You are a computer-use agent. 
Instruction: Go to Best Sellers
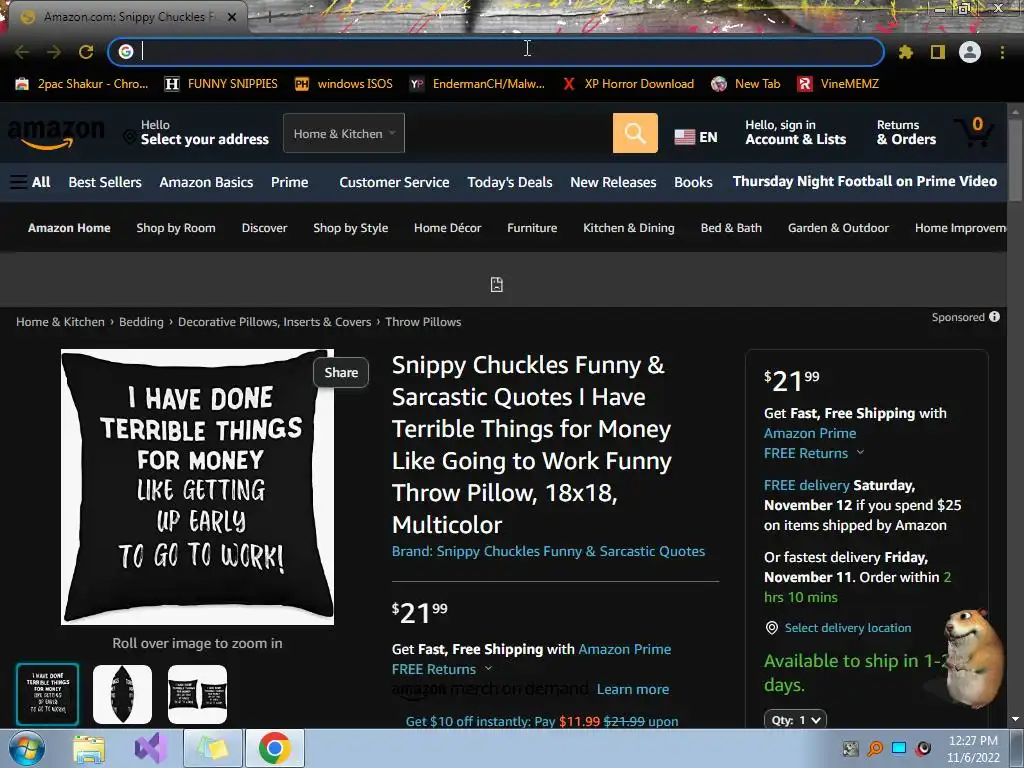click(x=105, y=182)
